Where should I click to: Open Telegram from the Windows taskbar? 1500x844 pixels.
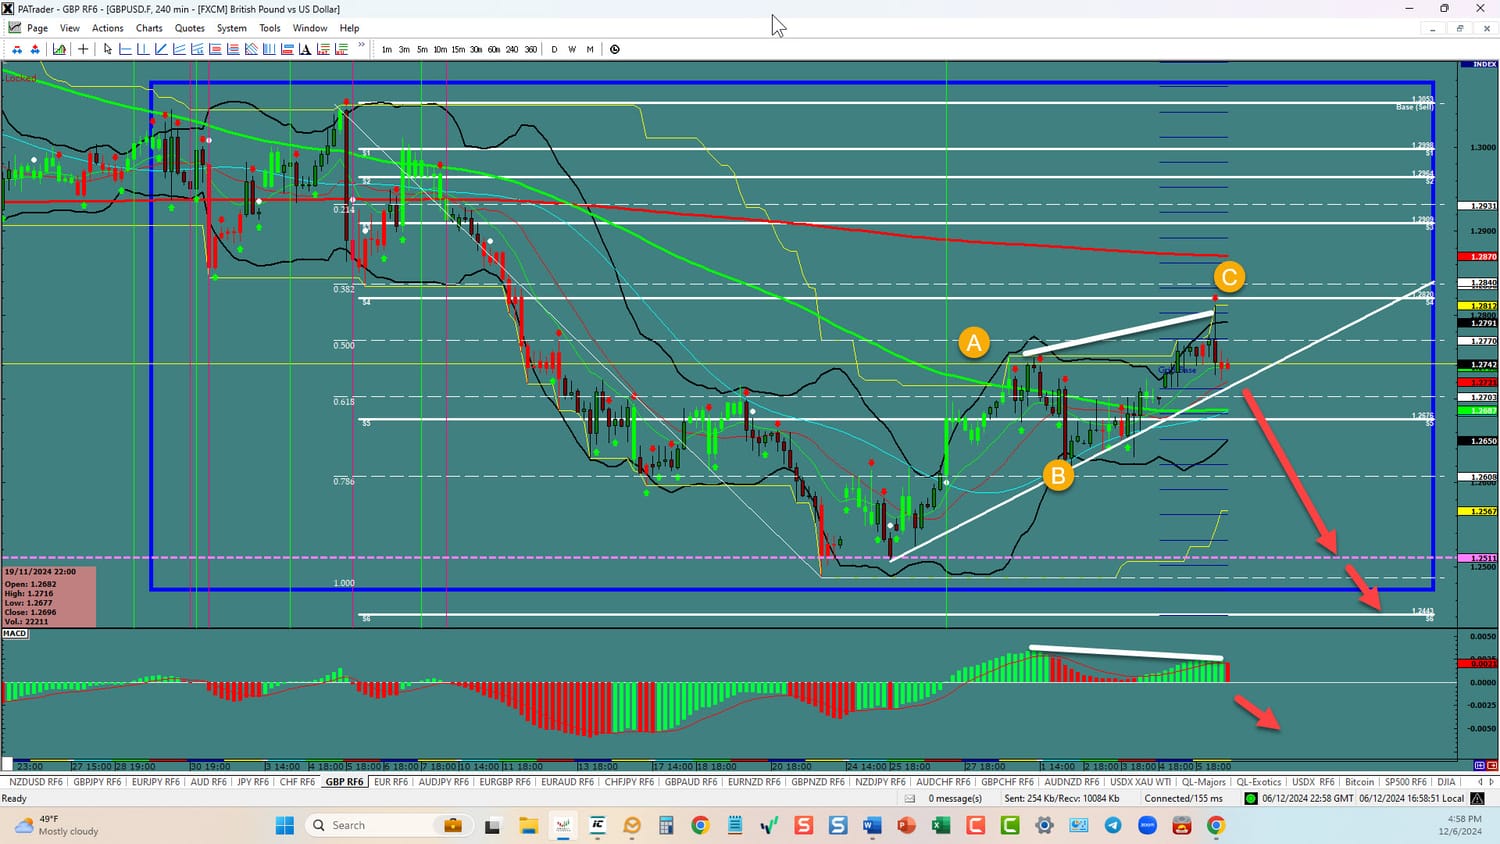pyautogui.click(x=1113, y=825)
